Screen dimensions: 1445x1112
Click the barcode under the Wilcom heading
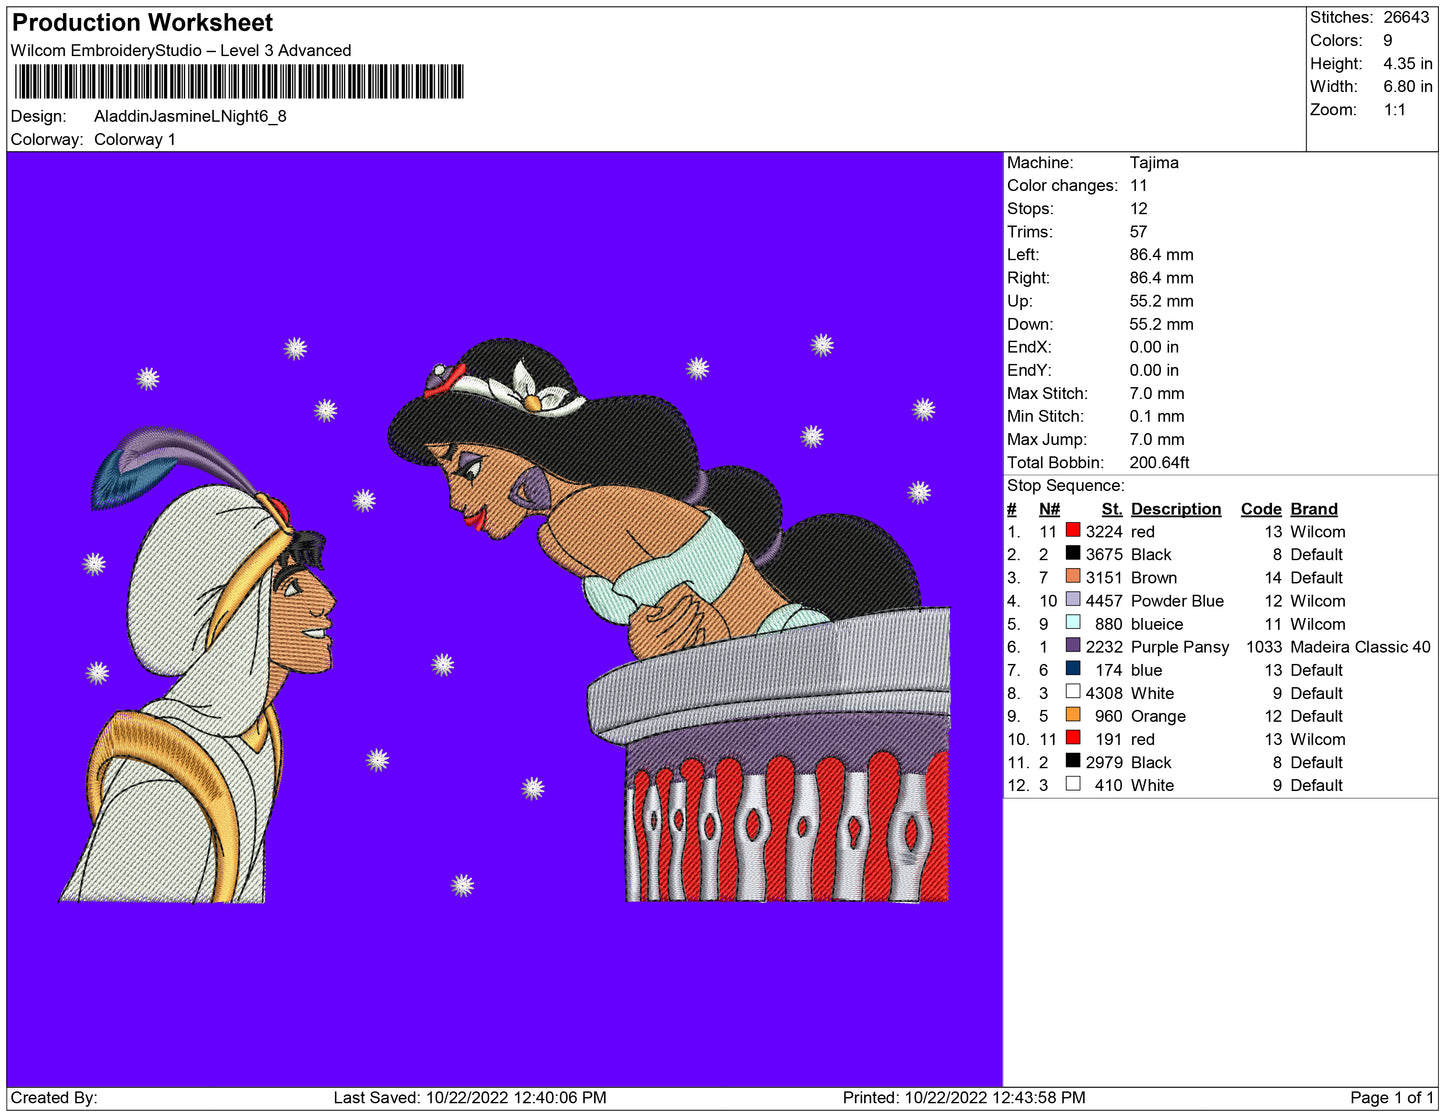(239, 82)
